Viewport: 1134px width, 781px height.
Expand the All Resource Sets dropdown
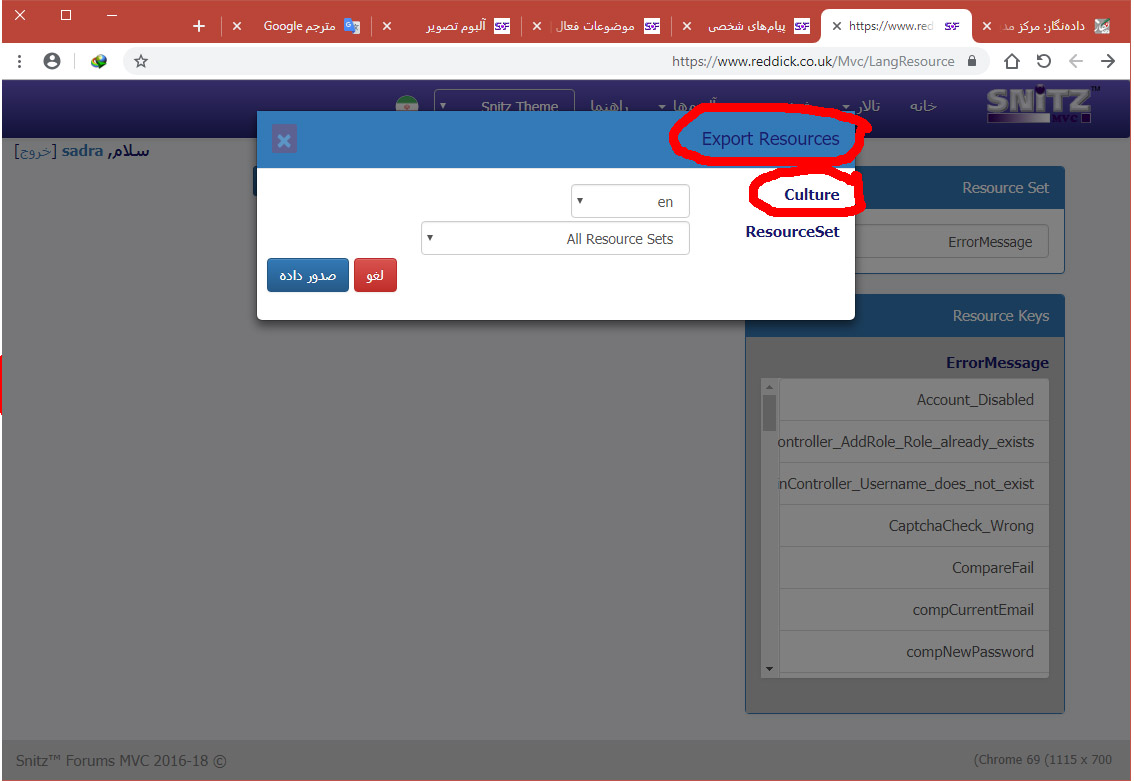tap(555, 239)
